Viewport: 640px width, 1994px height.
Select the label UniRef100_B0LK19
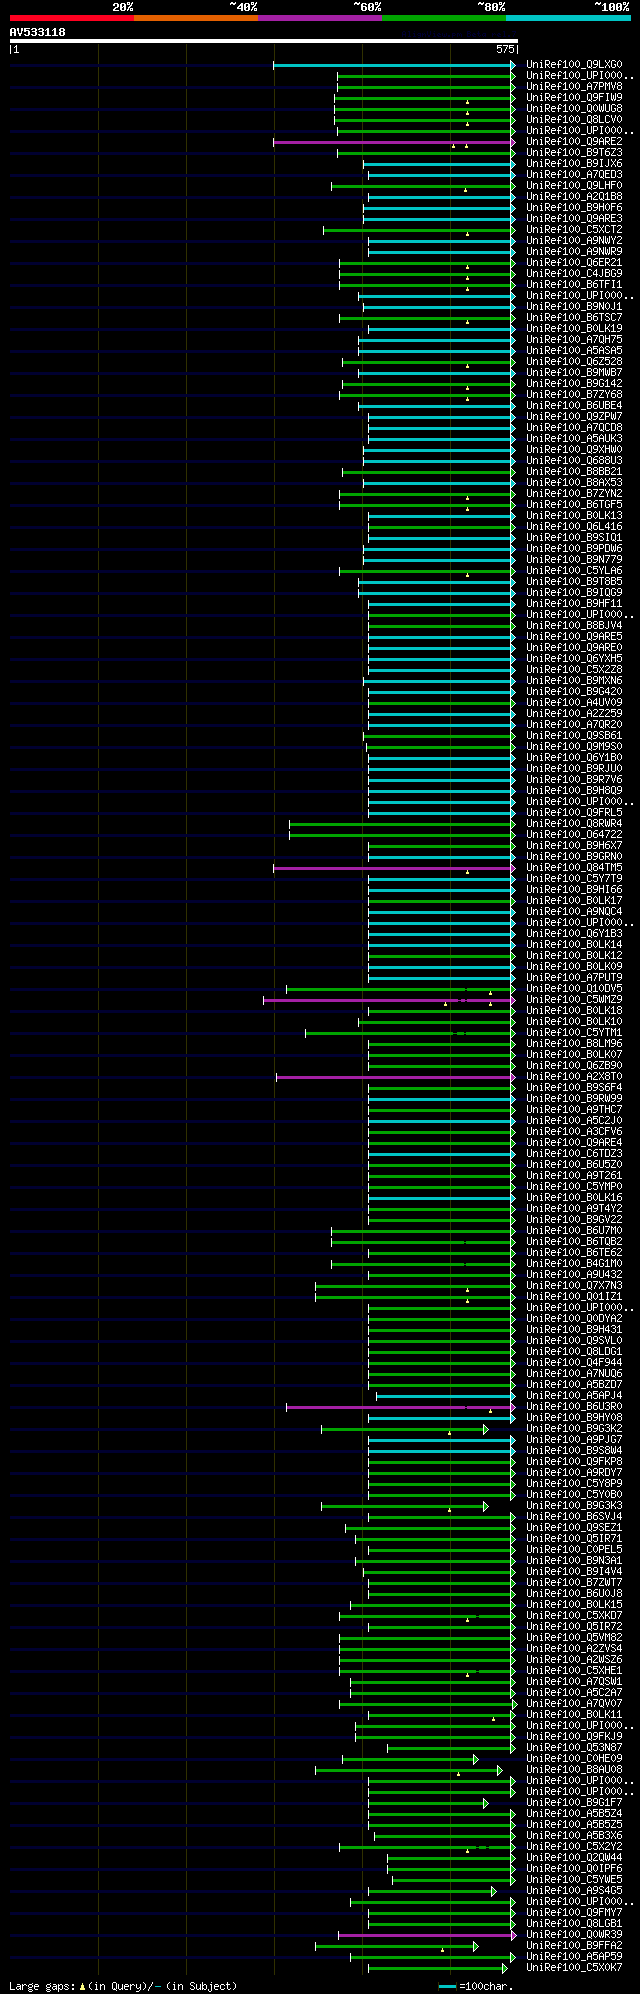click(x=574, y=329)
